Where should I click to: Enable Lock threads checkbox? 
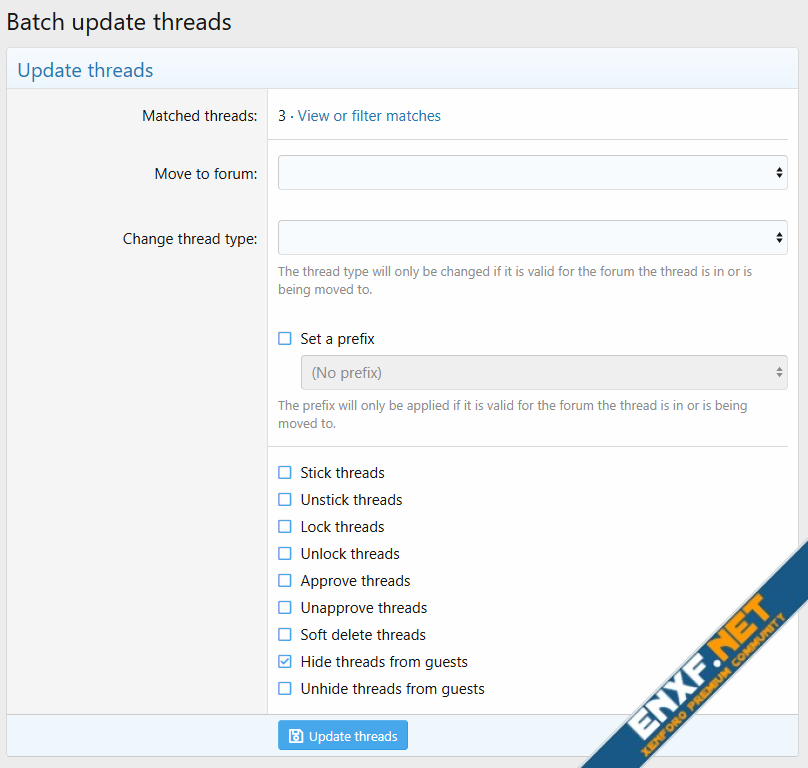pyautogui.click(x=285, y=527)
